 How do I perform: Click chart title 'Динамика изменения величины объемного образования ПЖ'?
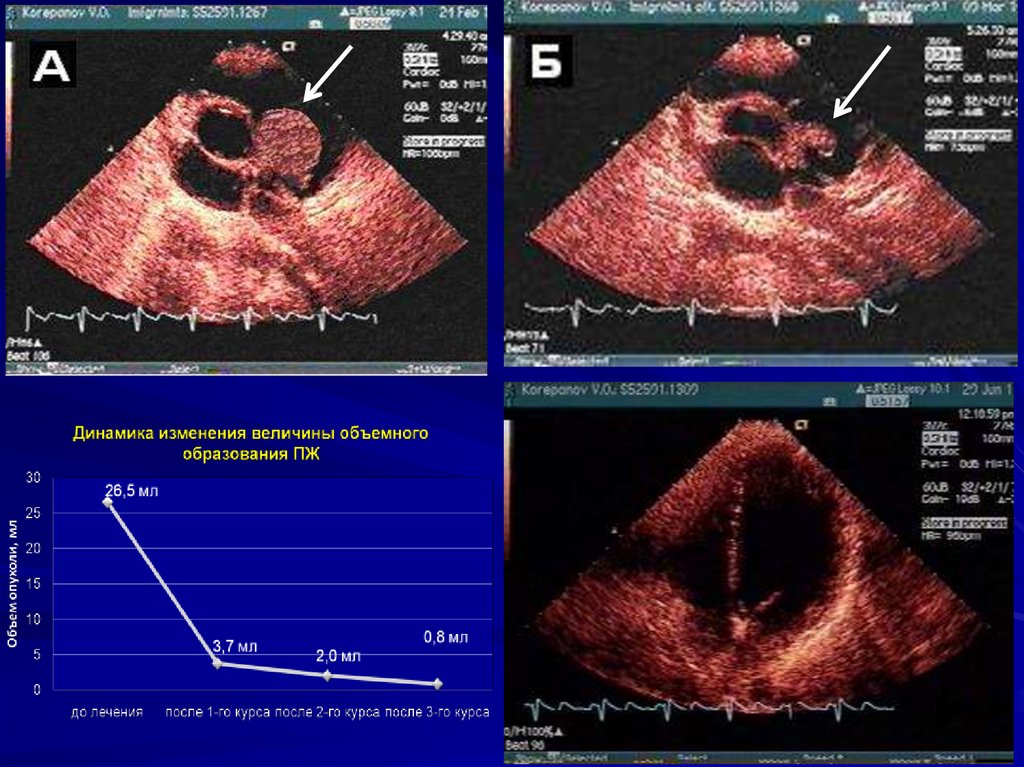click(x=250, y=443)
